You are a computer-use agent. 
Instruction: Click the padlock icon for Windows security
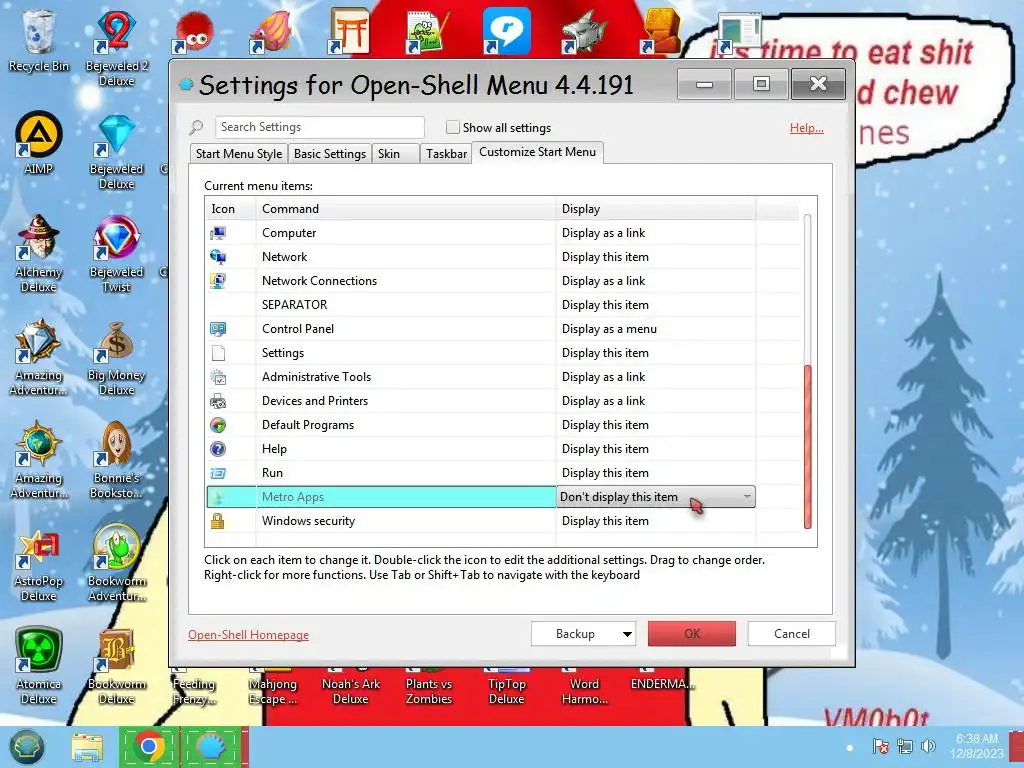click(218, 521)
